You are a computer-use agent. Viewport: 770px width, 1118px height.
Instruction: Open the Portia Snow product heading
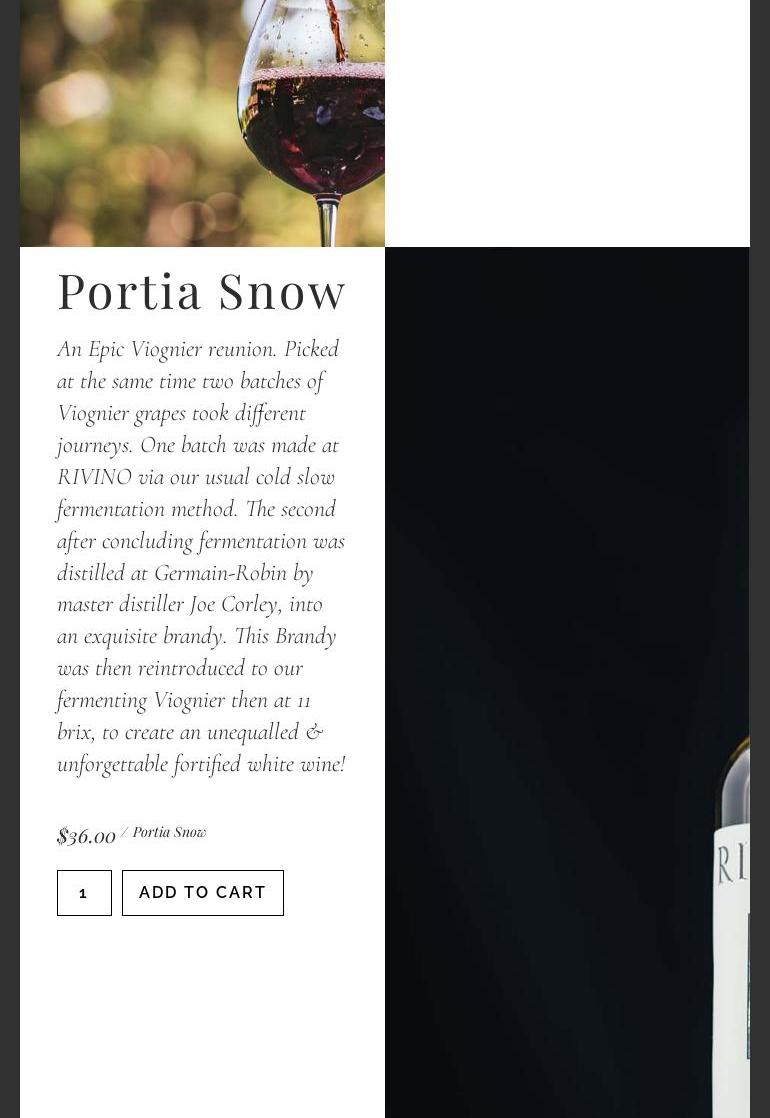pyautogui.click(x=201, y=291)
